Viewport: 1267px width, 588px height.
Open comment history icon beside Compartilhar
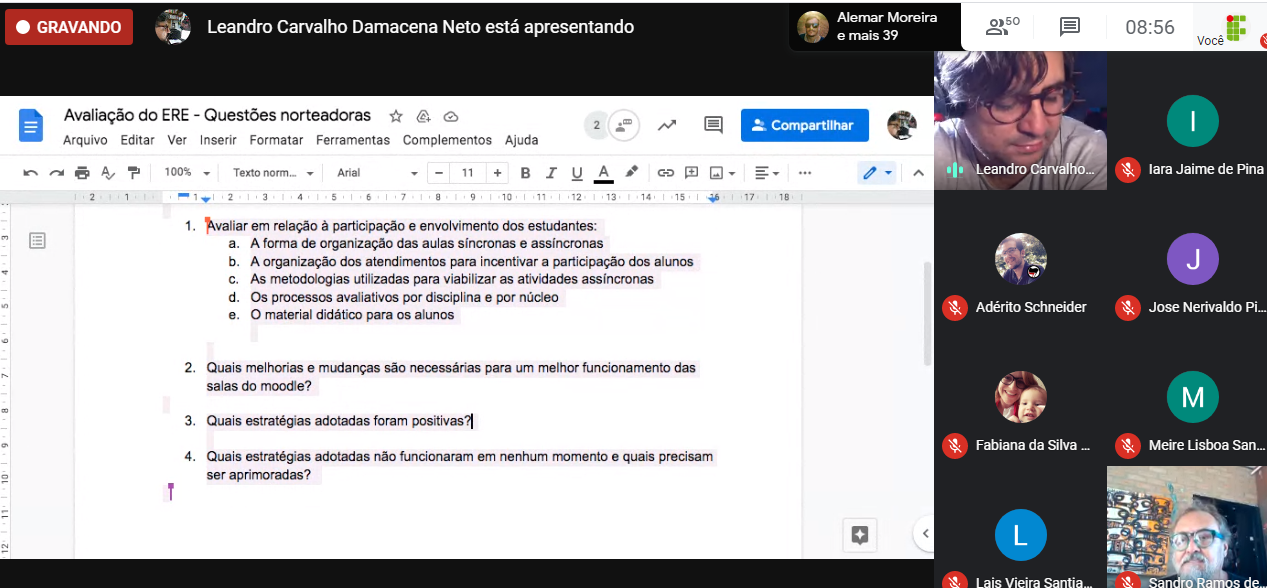point(713,125)
